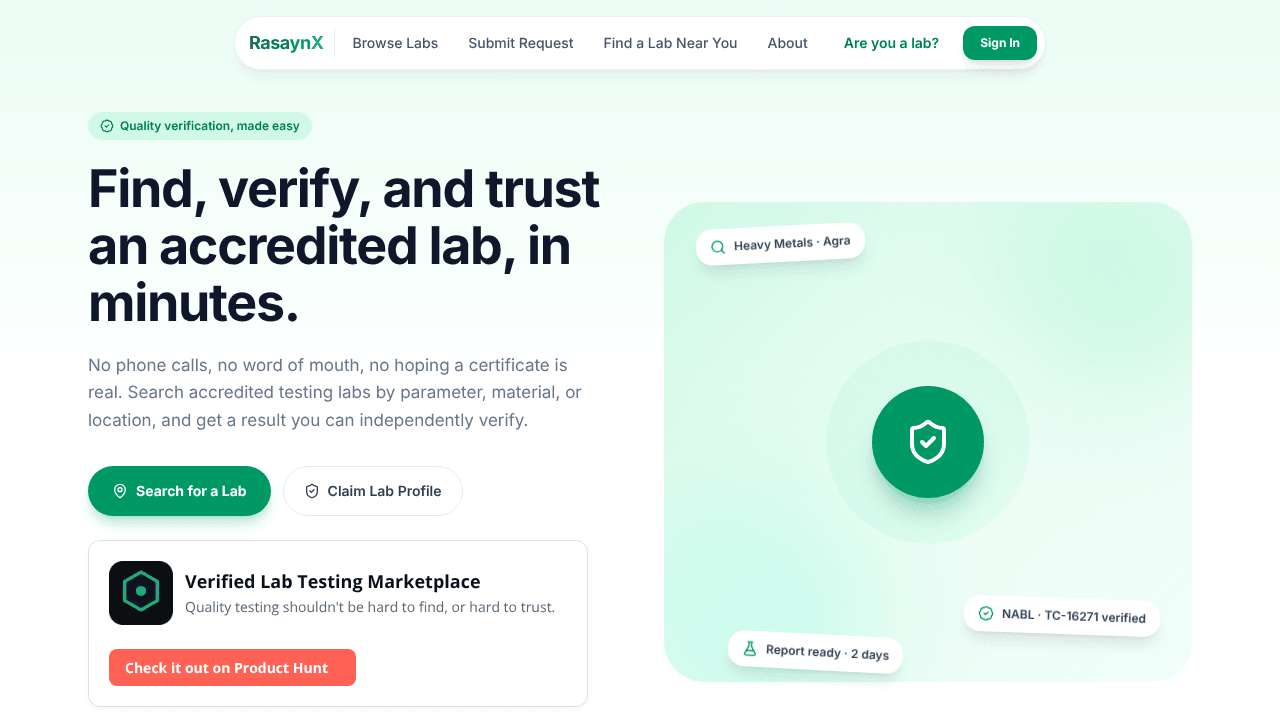
Task: Click the hexagon product logo thumbnail
Action: (x=141, y=593)
